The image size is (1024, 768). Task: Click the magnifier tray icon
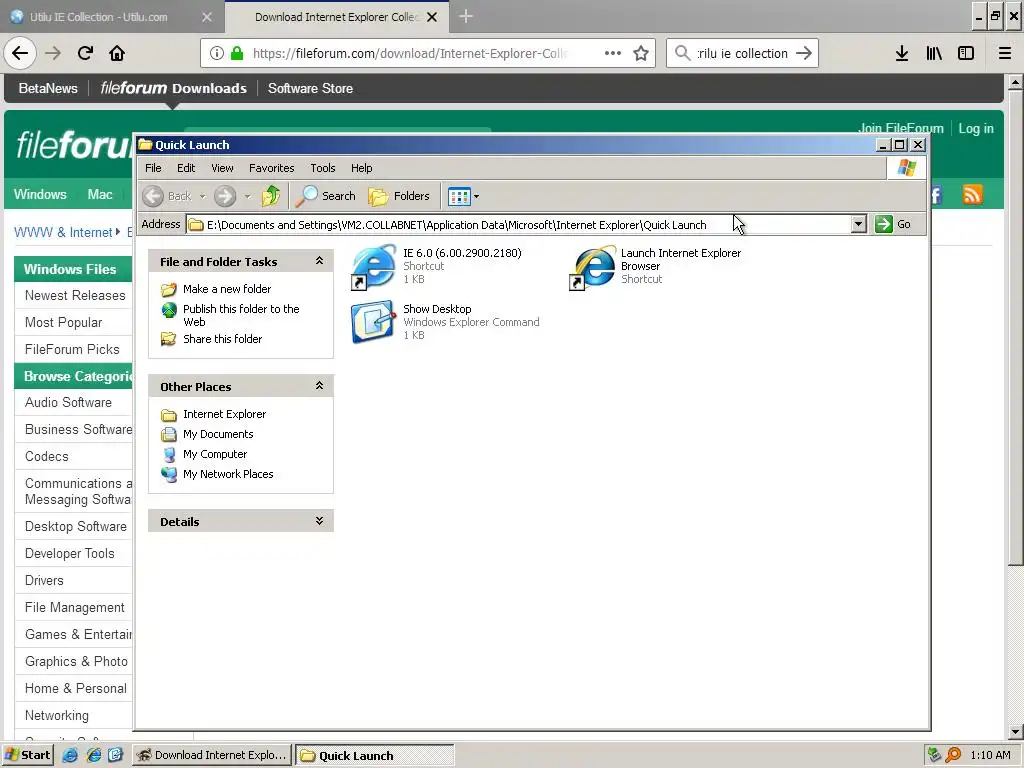[x=953, y=755]
